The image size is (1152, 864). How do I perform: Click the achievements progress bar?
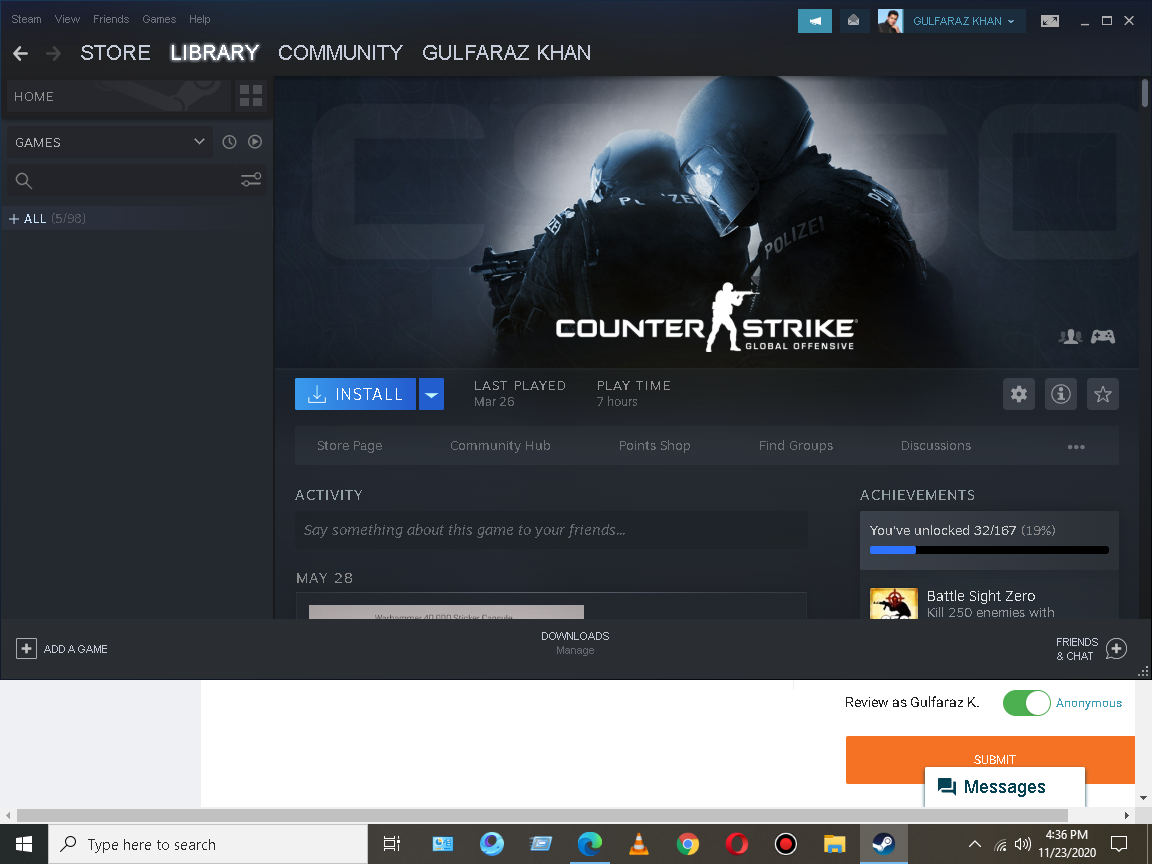click(989, 550)
